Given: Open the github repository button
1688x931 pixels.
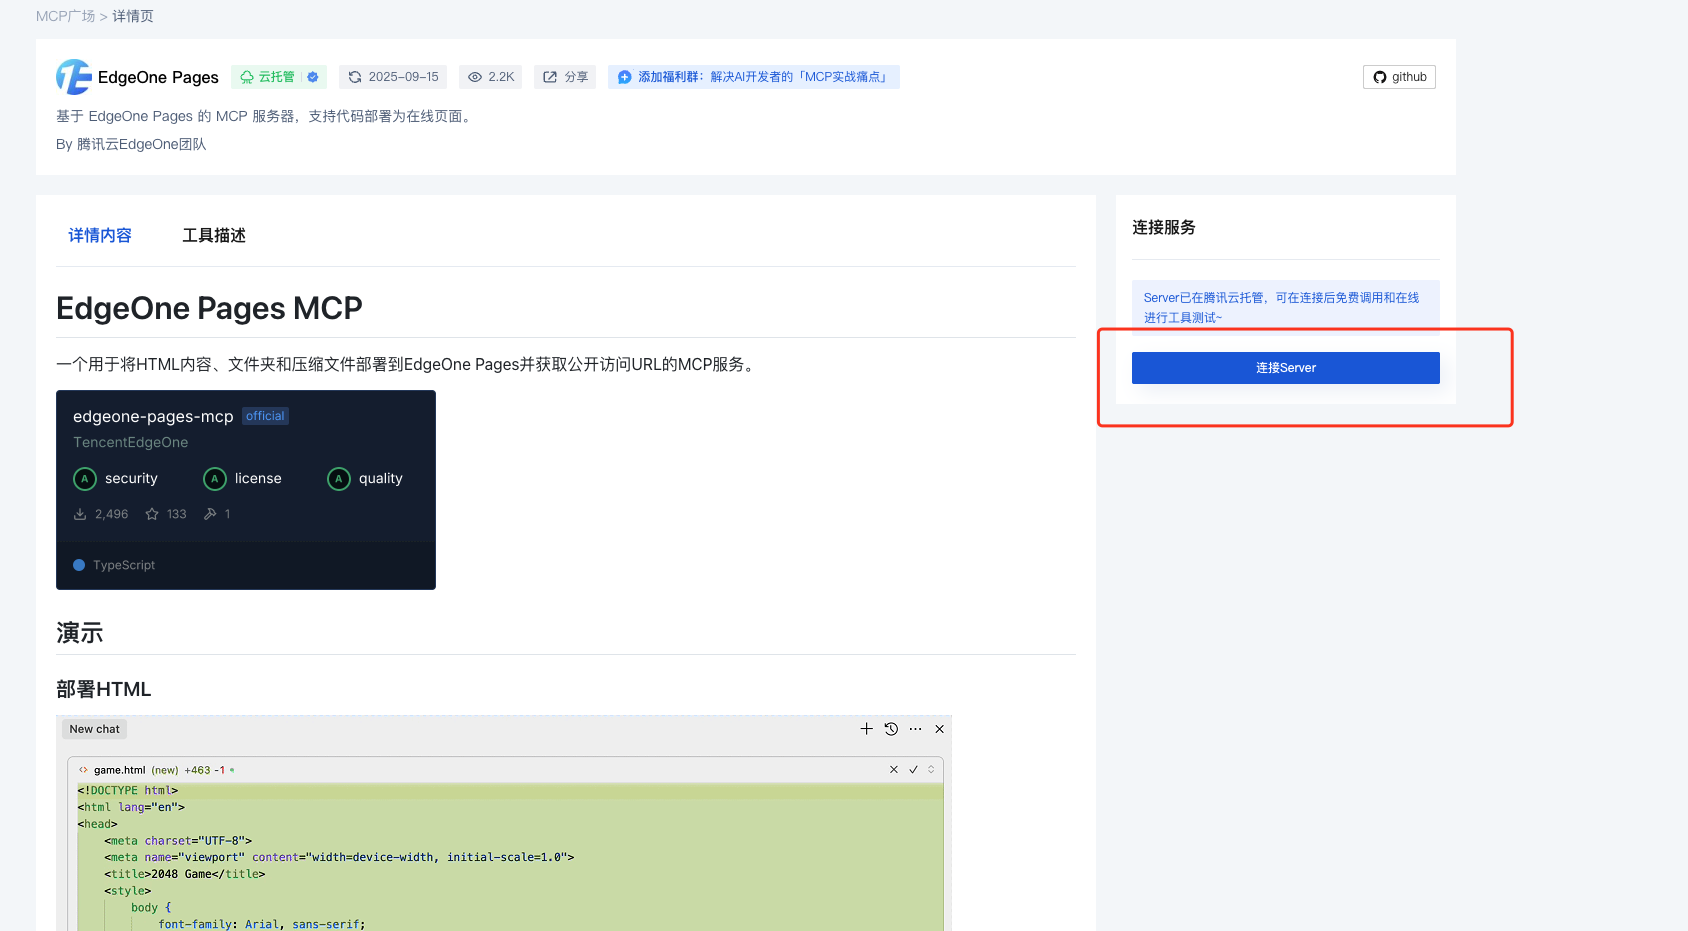Looking at the screenshot, I should (x=1399, y=77).
